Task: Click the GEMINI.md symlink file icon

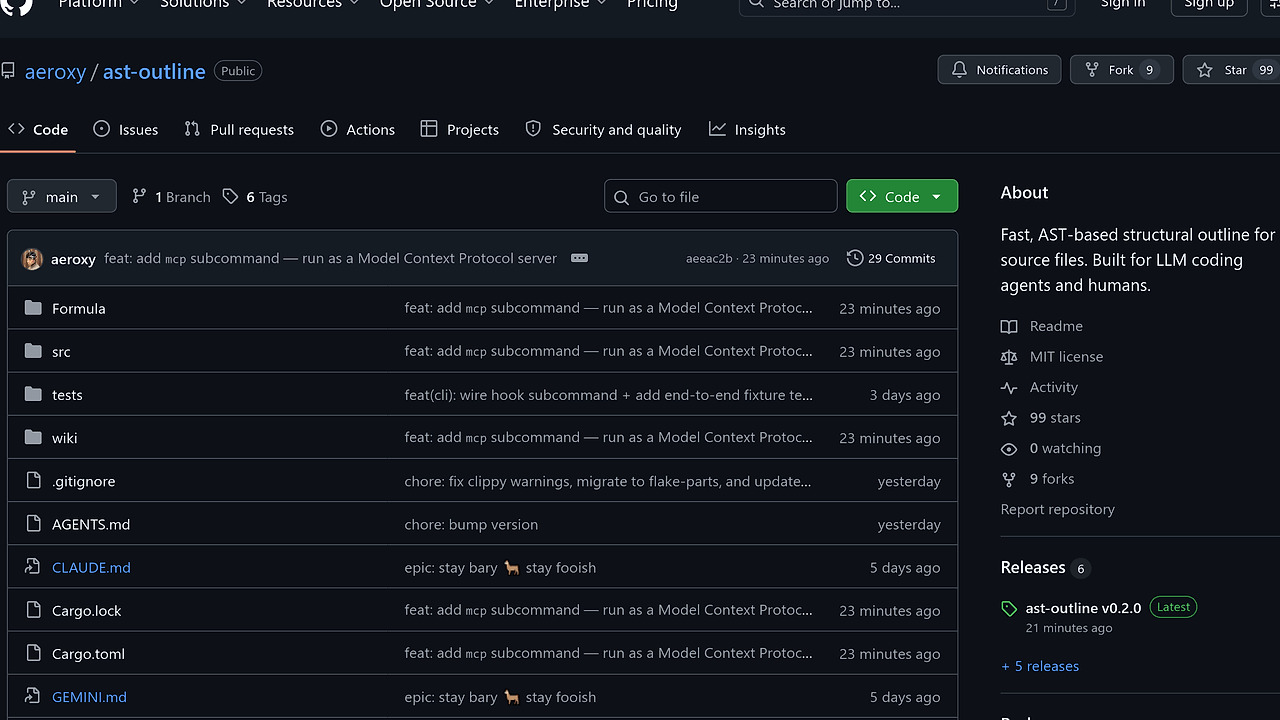Action: pos(33,695)
